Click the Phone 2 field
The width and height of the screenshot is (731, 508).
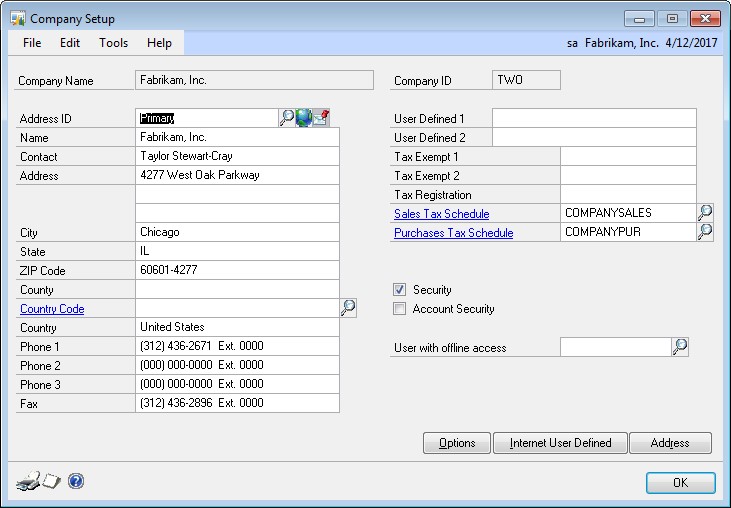point(237,365)
